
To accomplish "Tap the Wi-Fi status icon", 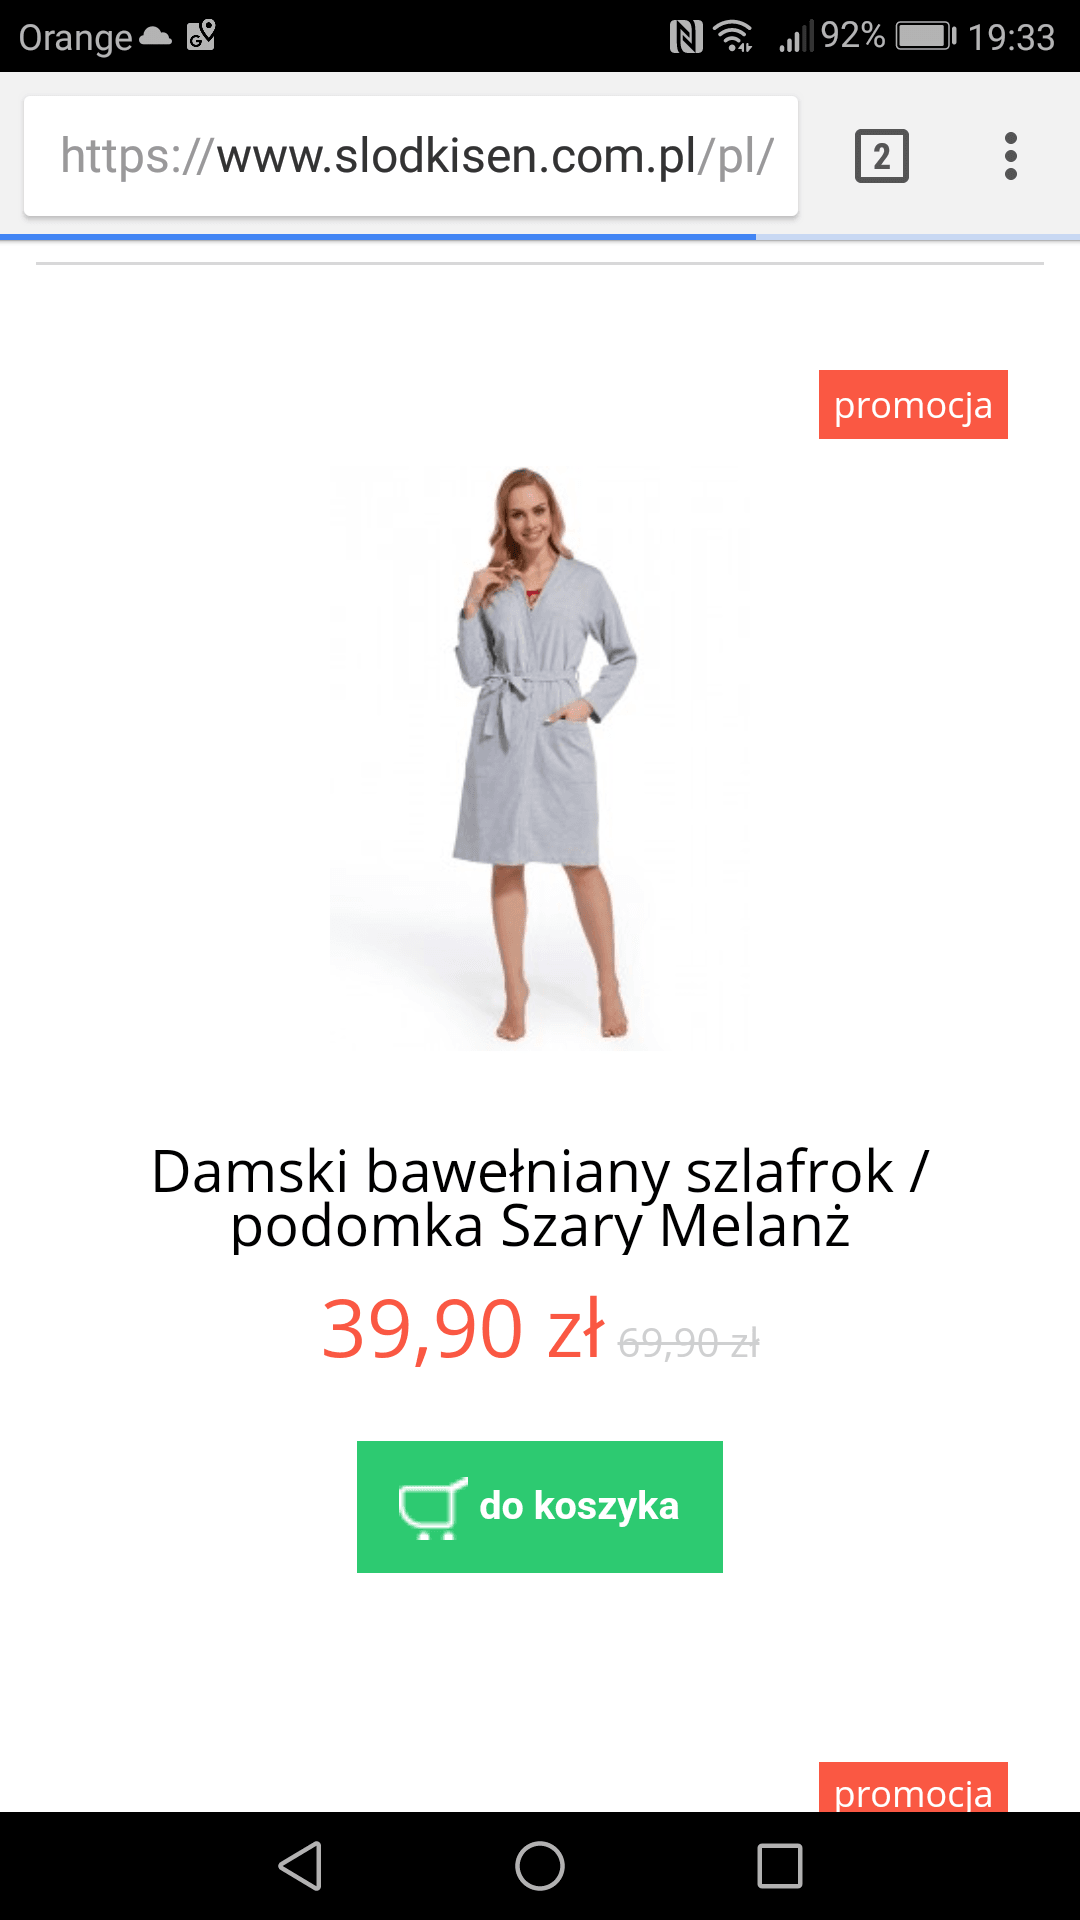I will click(733, 37).
